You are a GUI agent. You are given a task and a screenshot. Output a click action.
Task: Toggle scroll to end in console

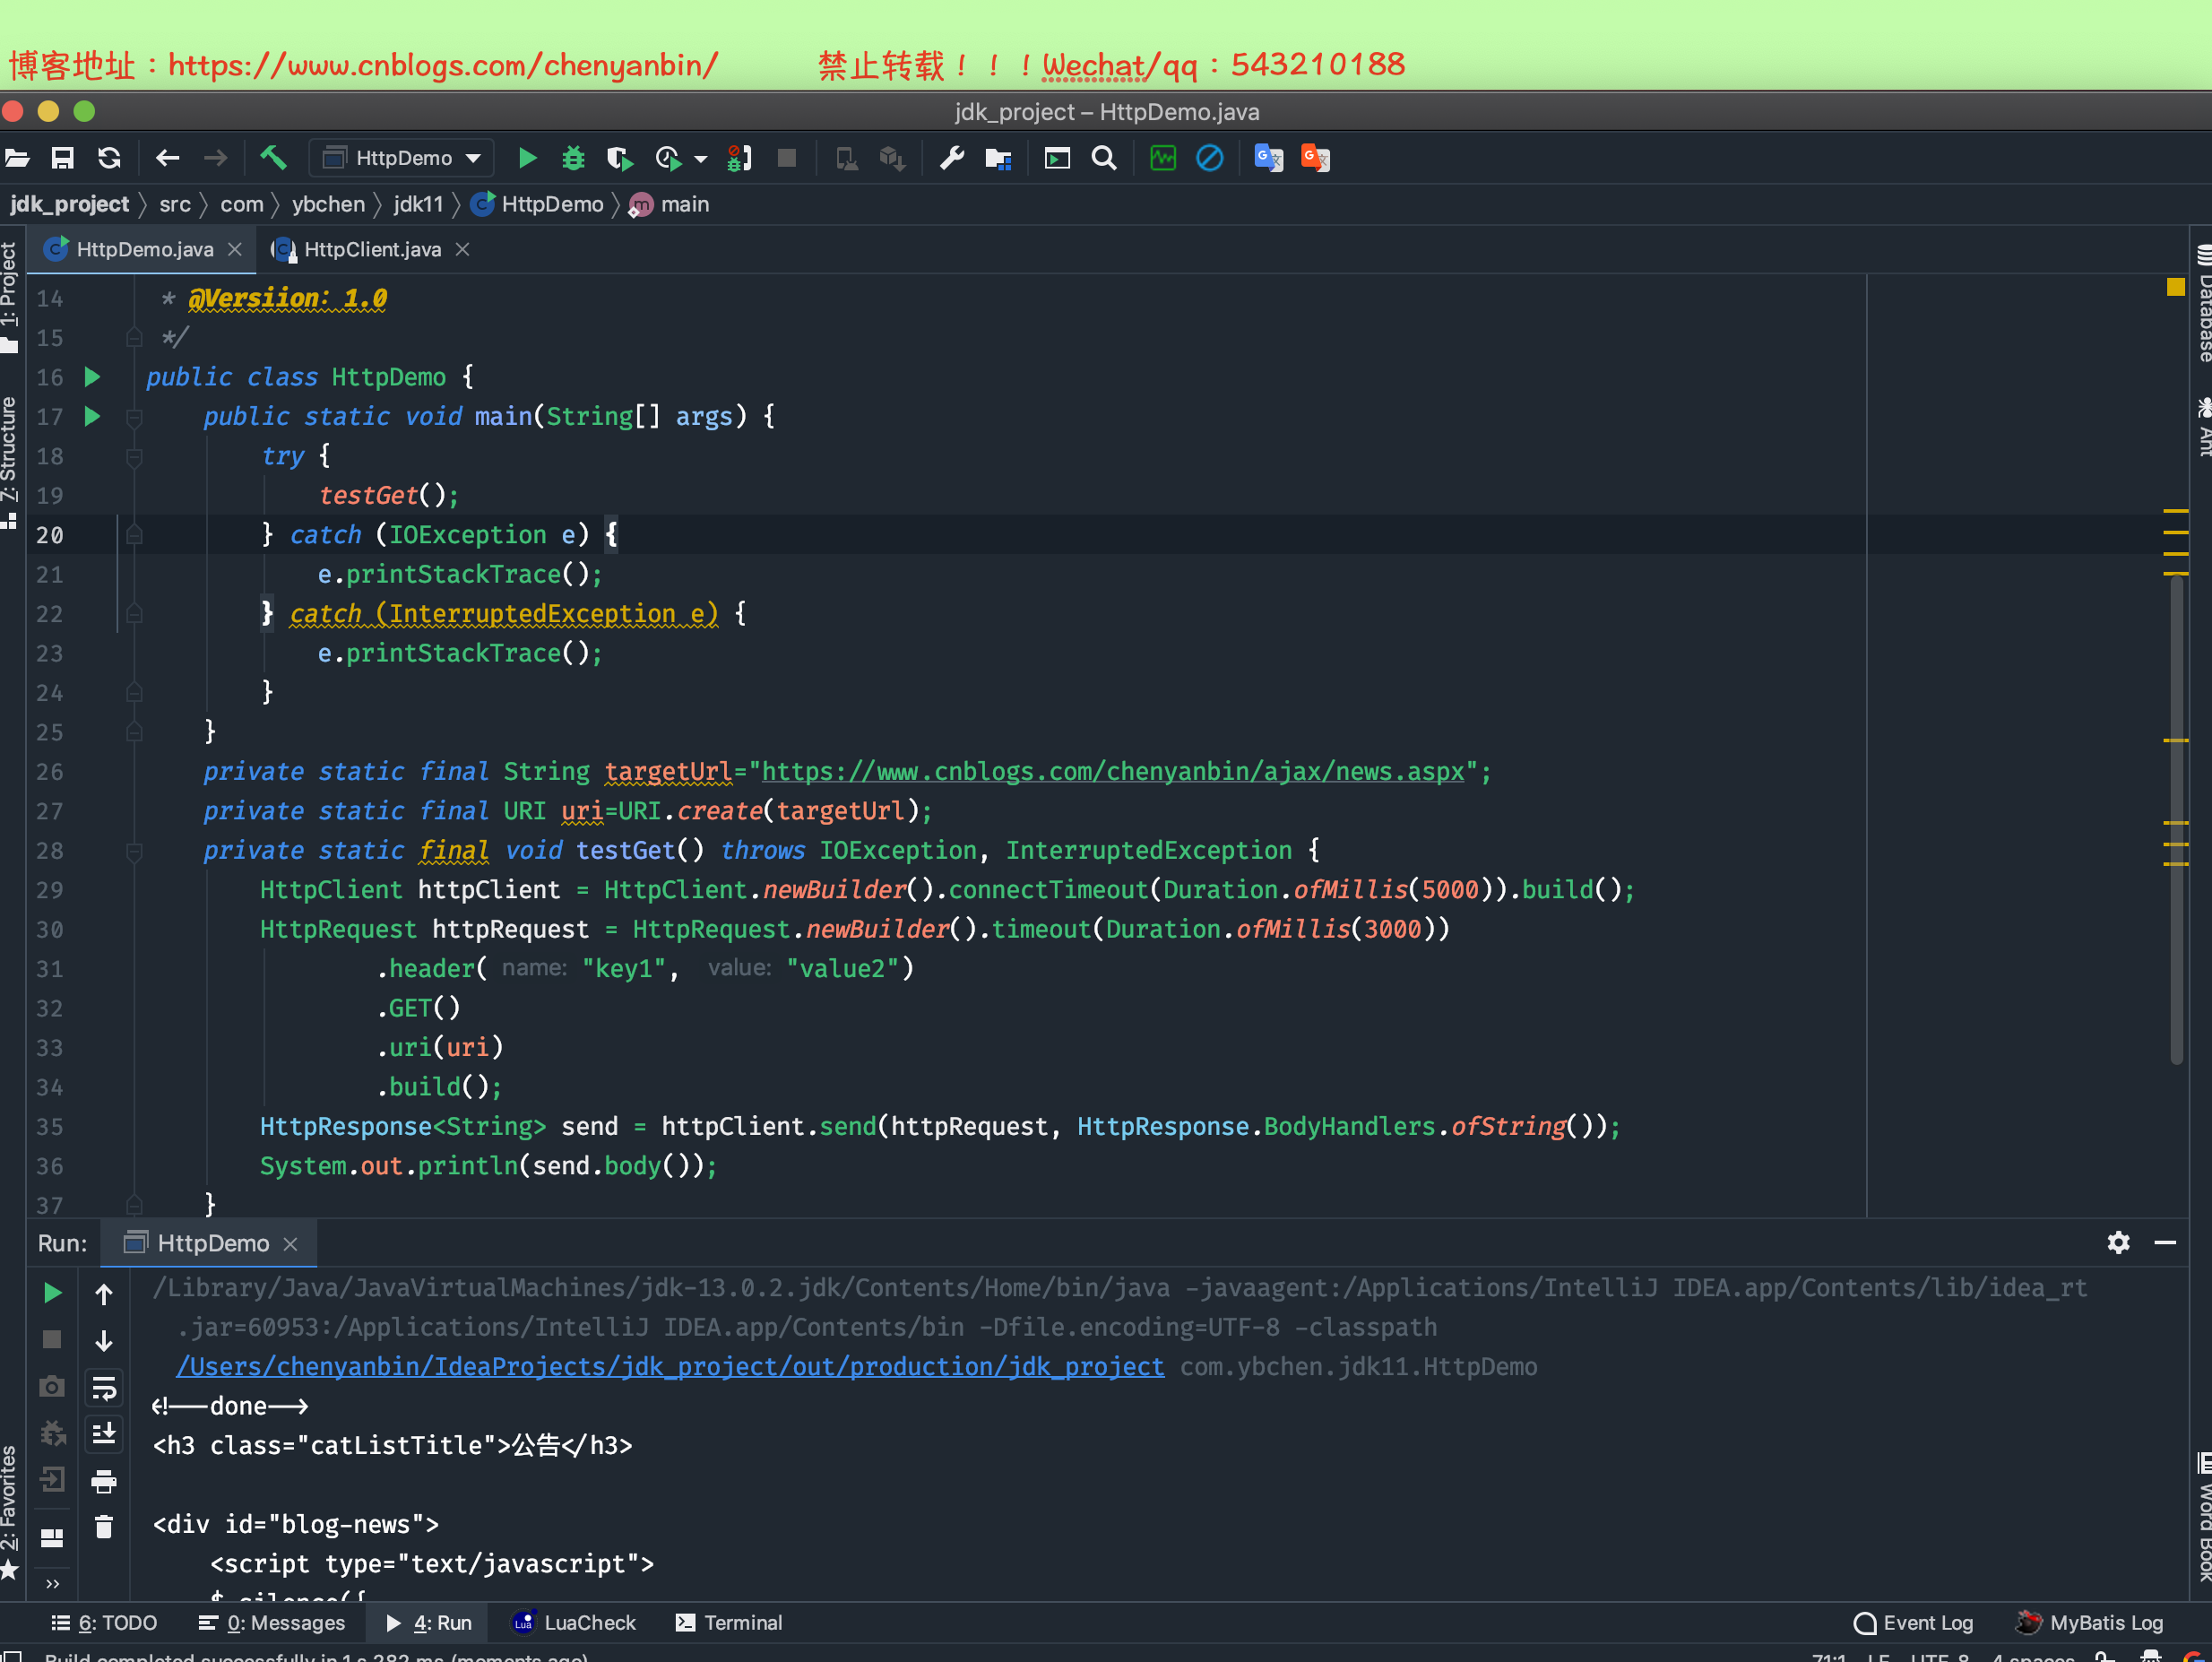pyautogui.click(x=104, y=1434)
